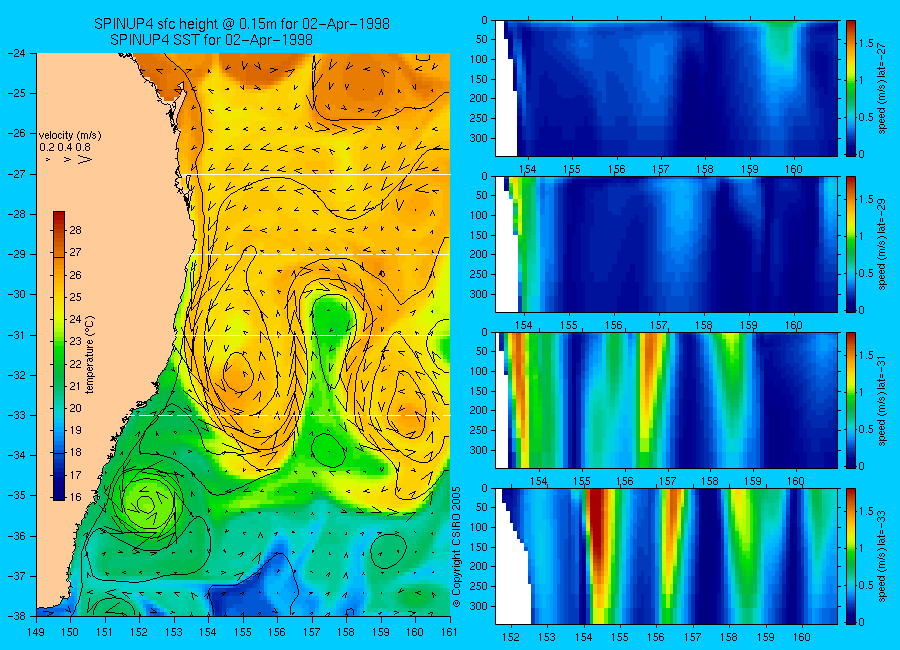Screen dimensions: 900x650
Task: Click the white dashed -33 latitude line on the map
Action: pyautogui.click(x=292, y=415)
